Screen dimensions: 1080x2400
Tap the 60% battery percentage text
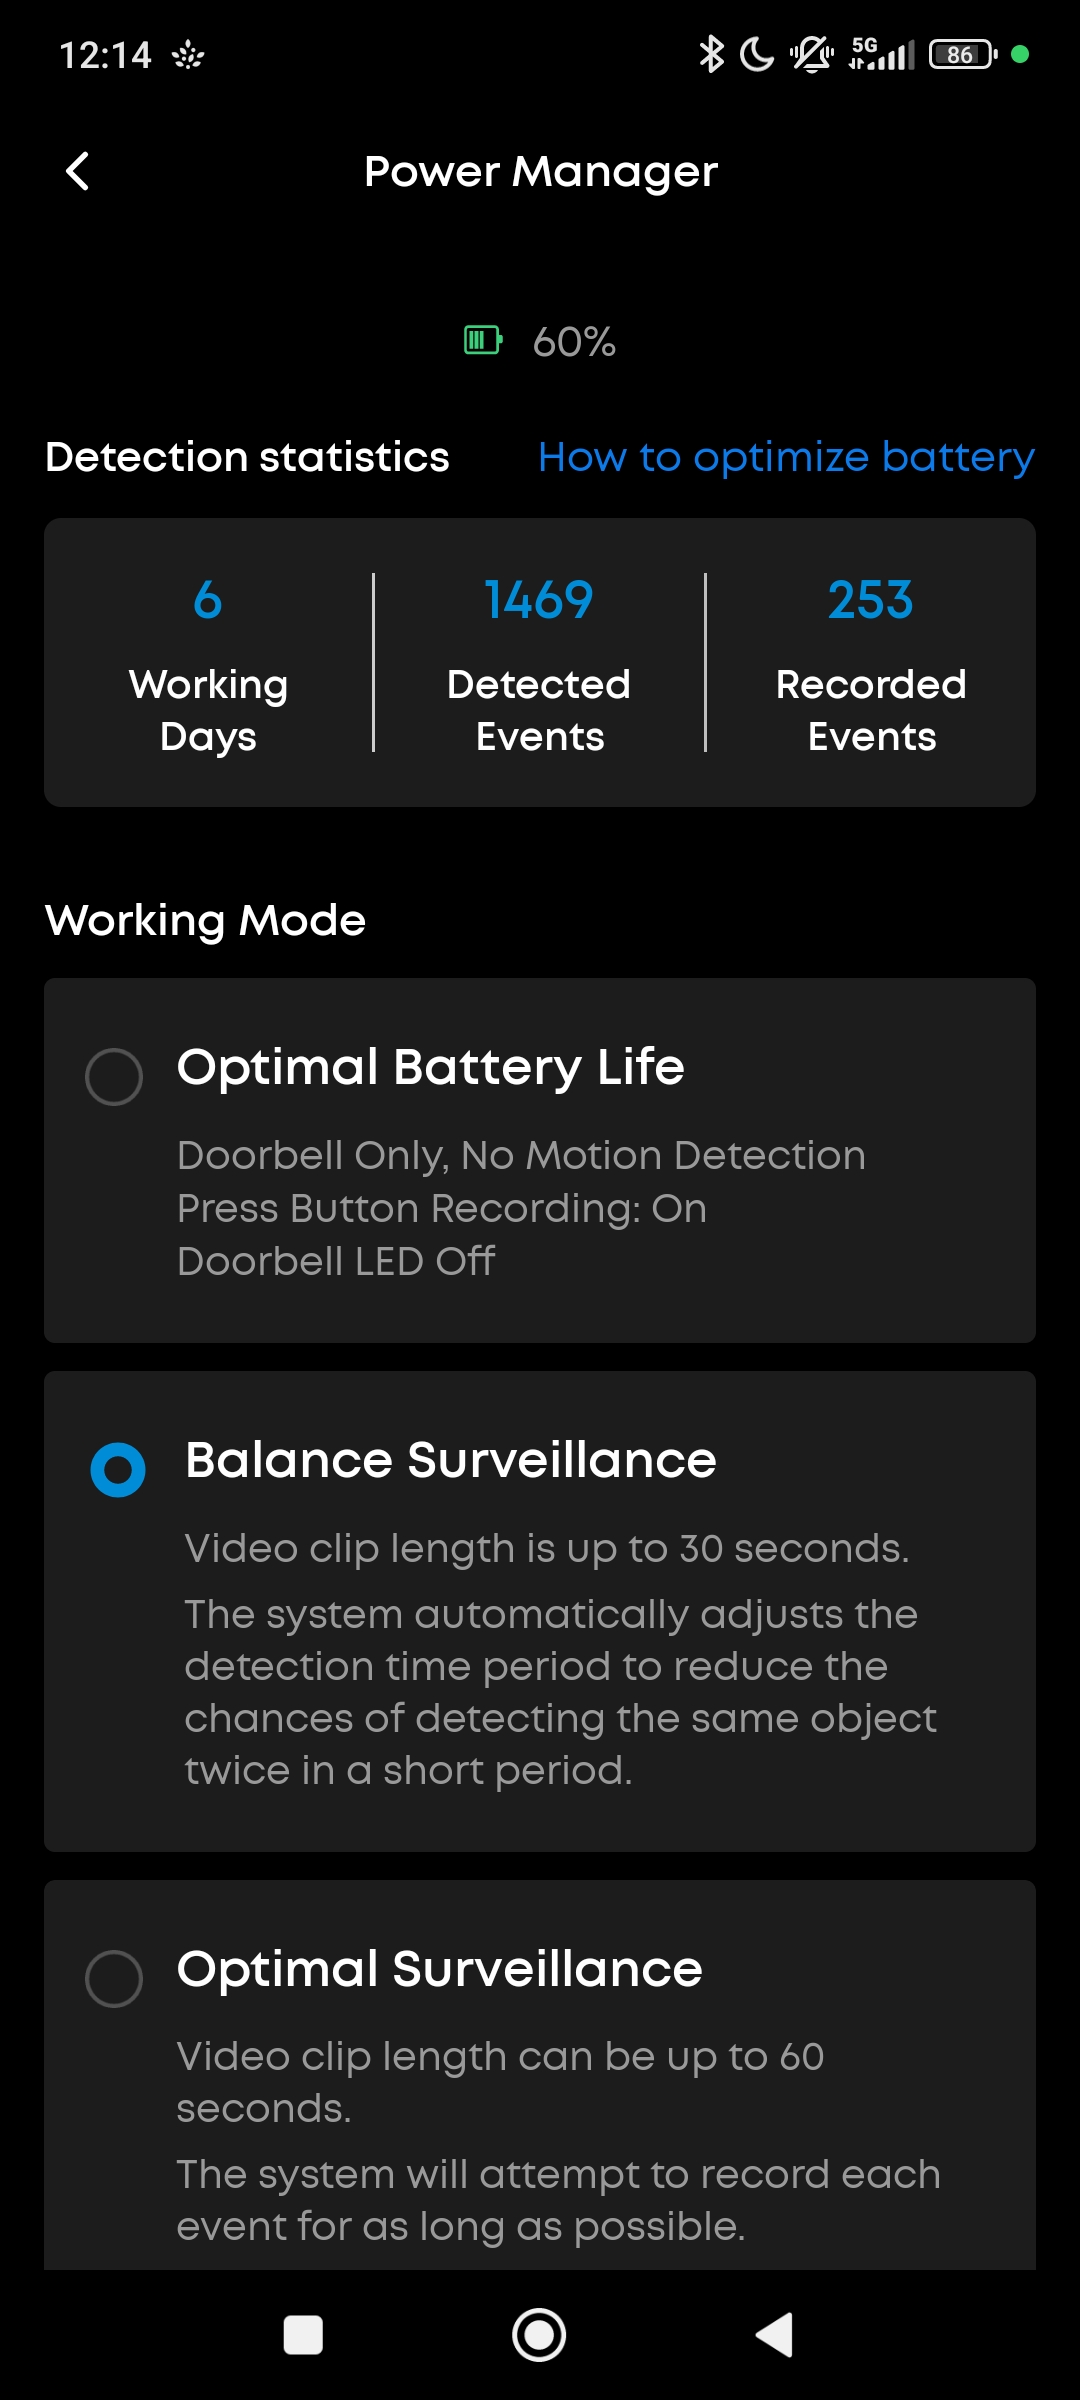click(x=574, y=342)
